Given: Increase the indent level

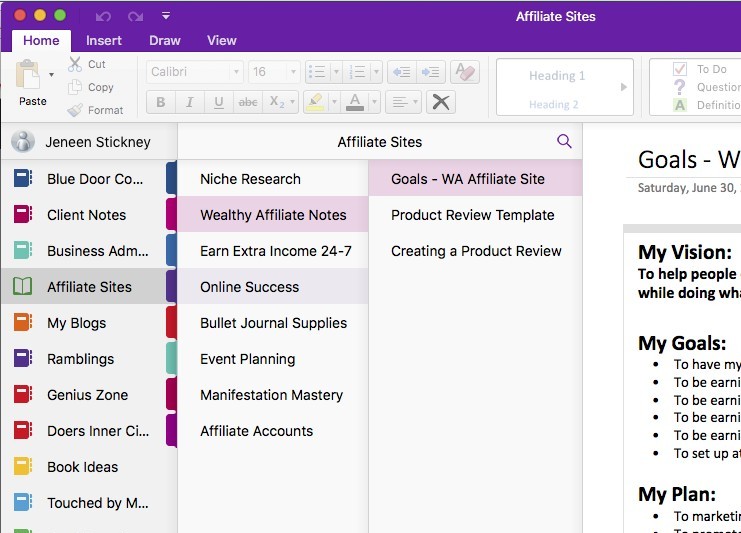Looking at the screenshot, I should point(431,72).
